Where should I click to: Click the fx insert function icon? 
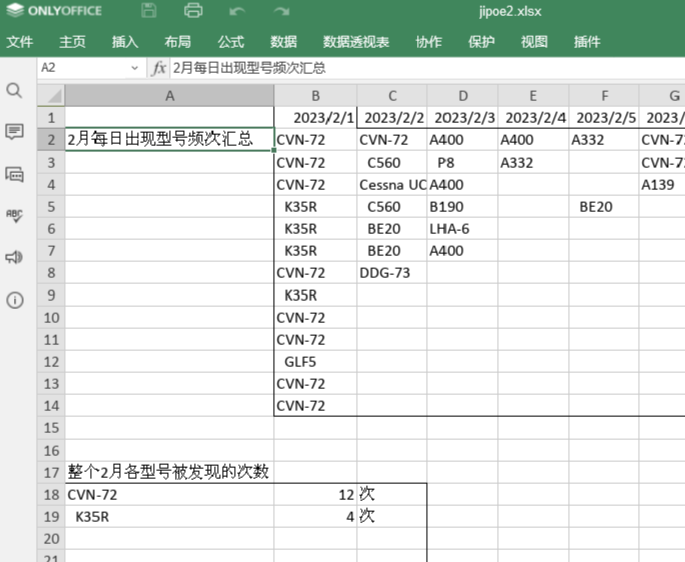pyautogui.click(x=159, y=68)
